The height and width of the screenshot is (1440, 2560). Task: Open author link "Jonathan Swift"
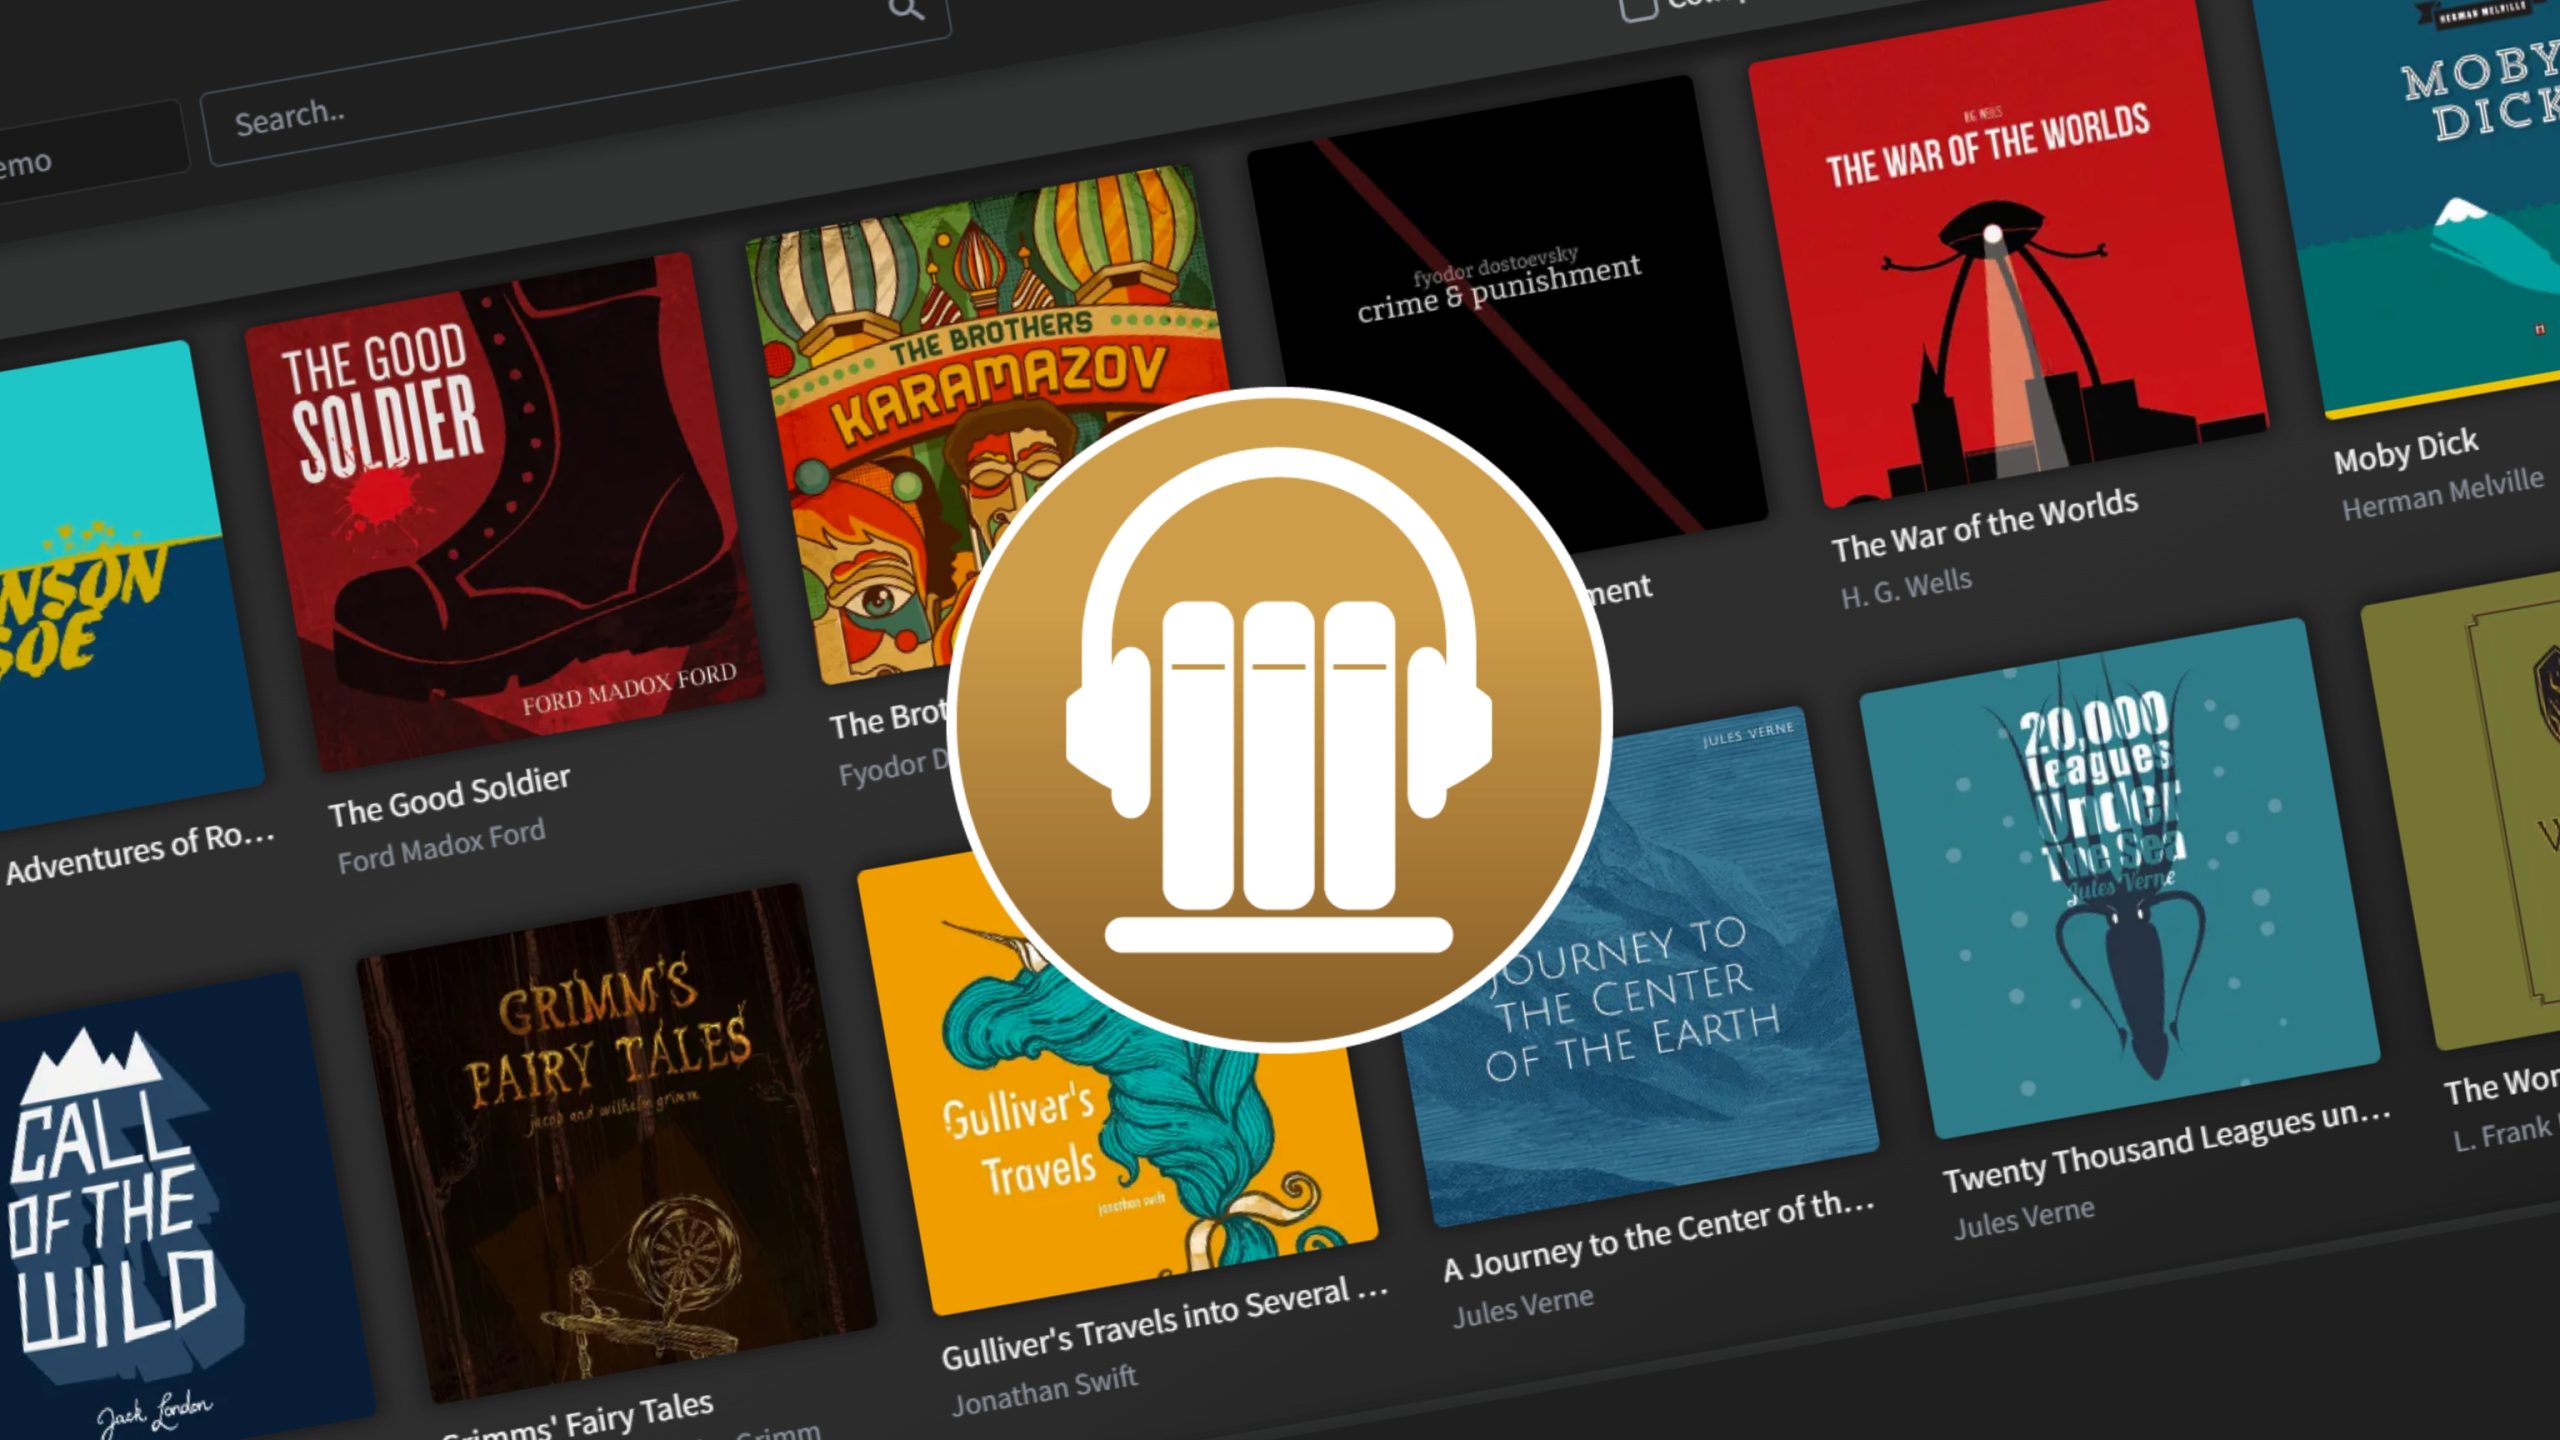tap(1045, 1391)
